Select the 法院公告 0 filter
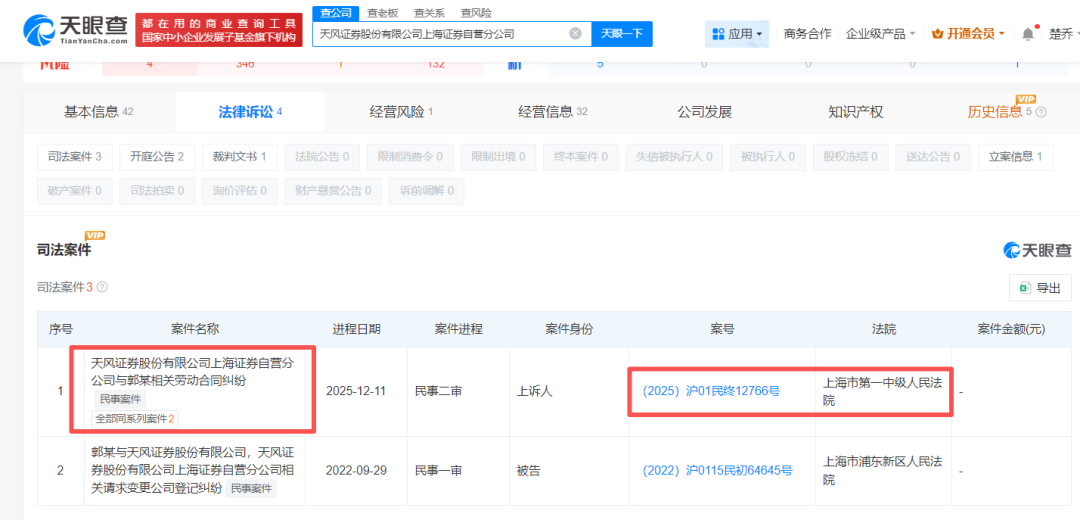The image size is (1080, 520). tap(322, 156)
